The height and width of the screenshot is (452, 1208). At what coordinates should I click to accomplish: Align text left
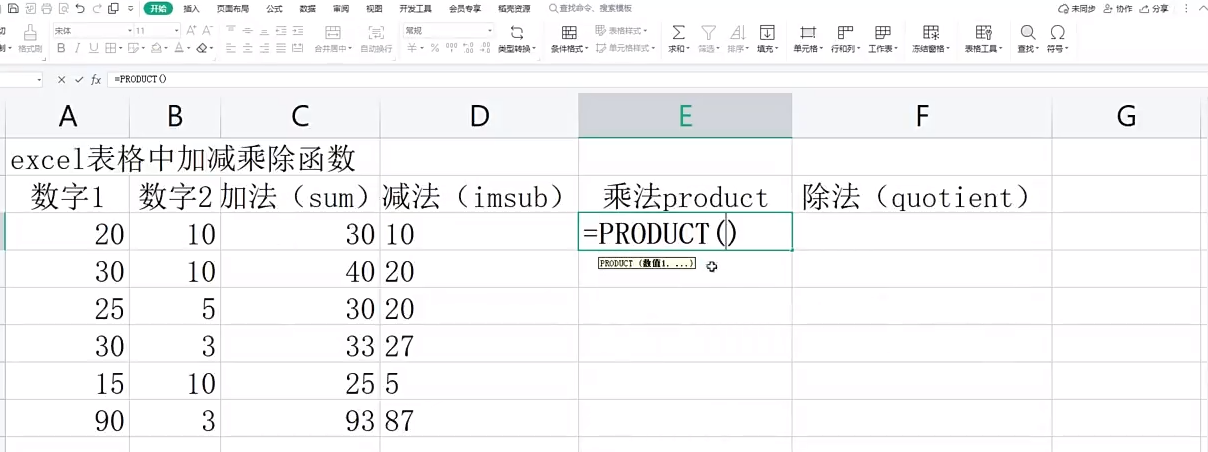[231, 47]
